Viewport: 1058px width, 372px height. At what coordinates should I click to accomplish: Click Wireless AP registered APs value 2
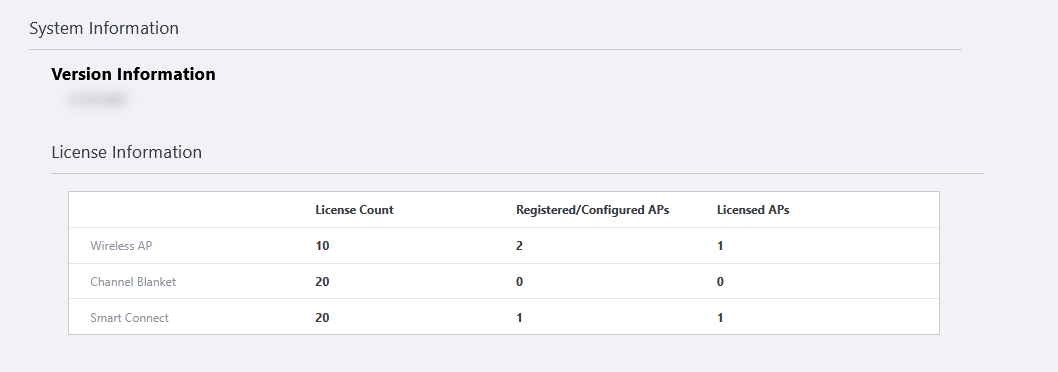click(x=520, y=246)
